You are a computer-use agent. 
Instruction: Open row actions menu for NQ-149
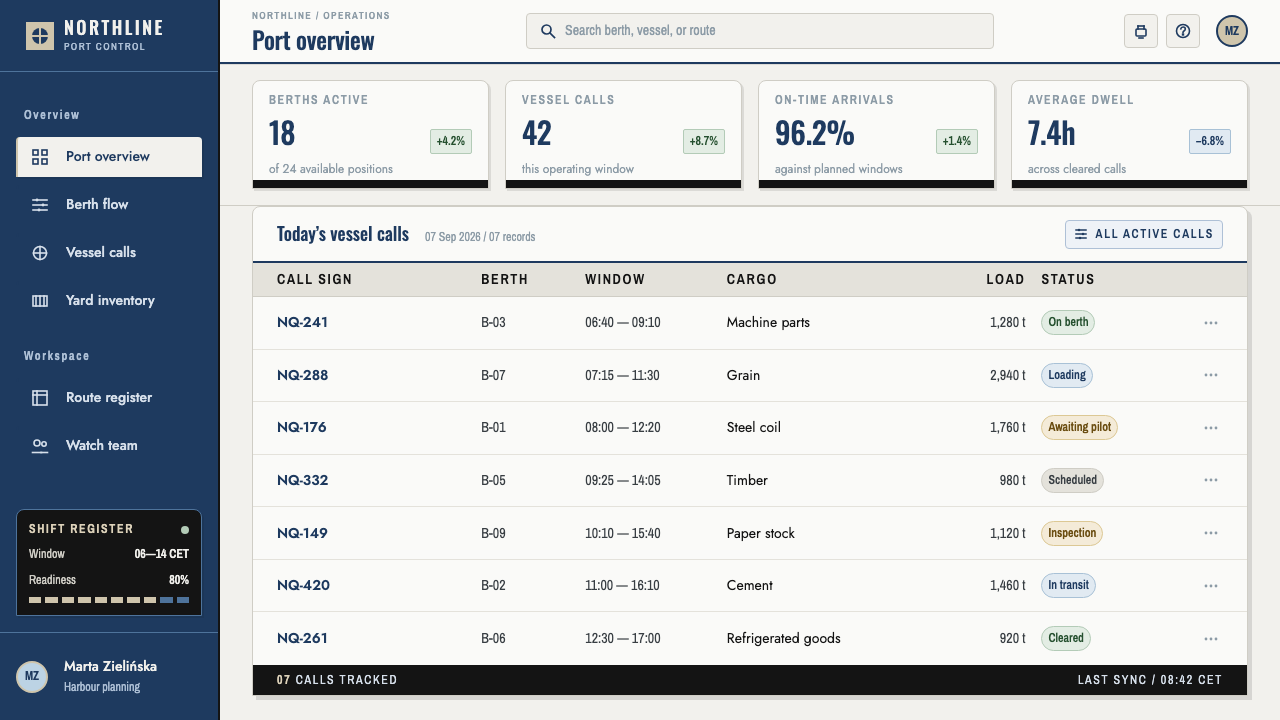click(1211, 533)
